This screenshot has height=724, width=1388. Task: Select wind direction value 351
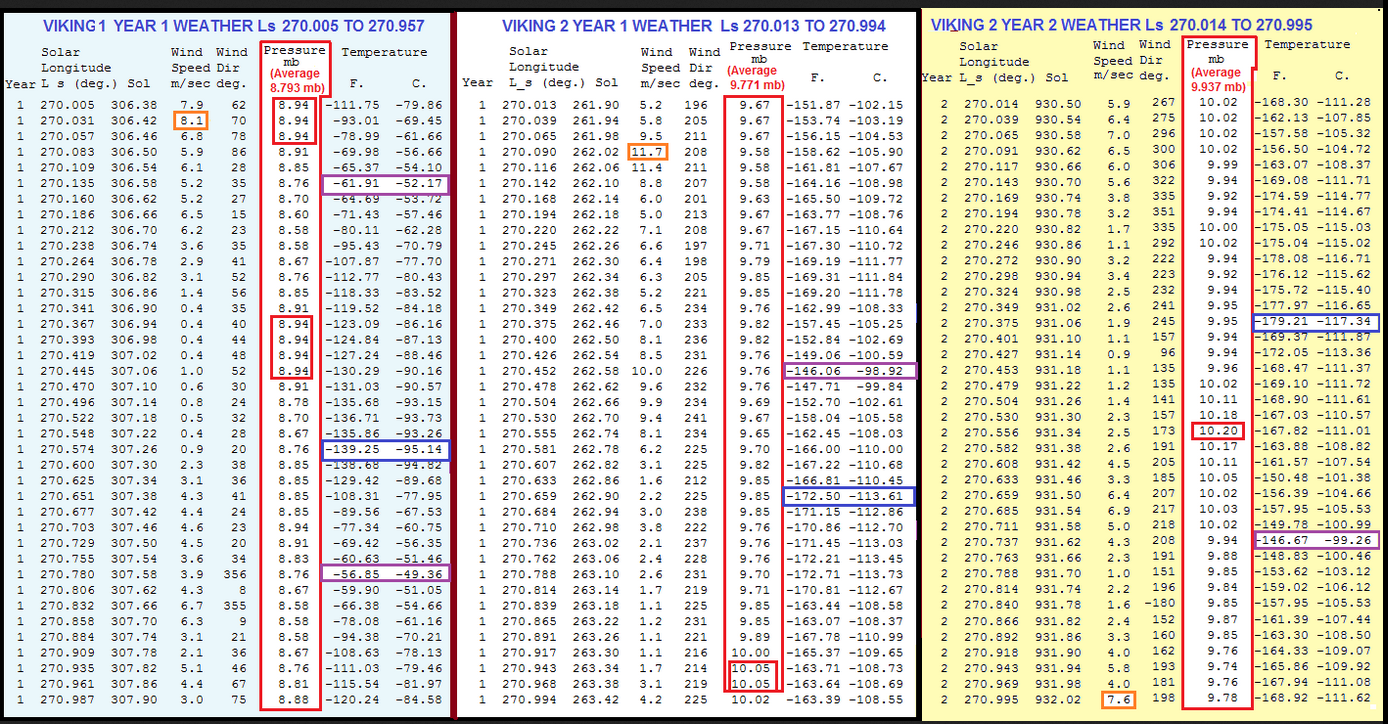[1165, 212]
